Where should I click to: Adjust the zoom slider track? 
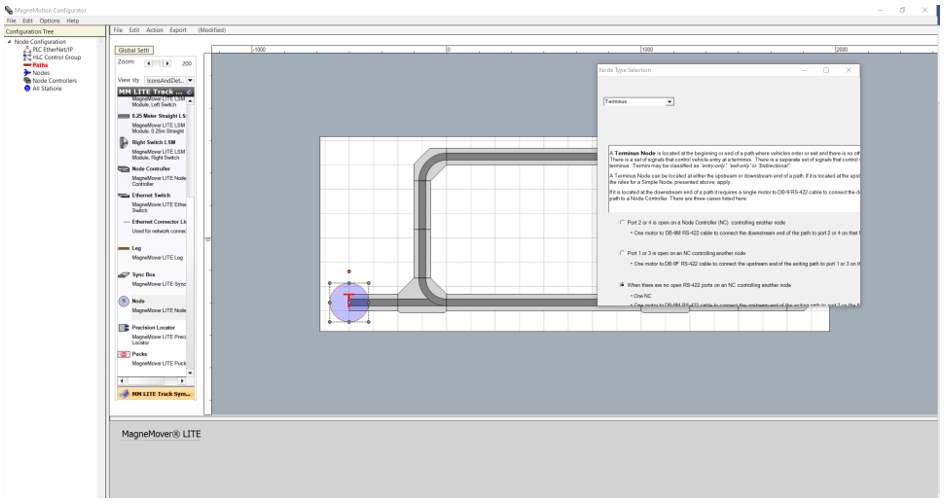(x=158, y=63)
